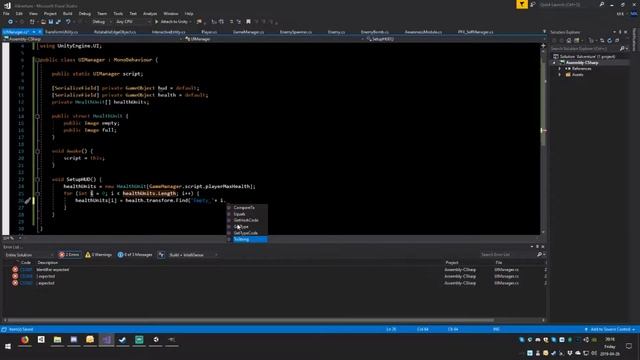This screenshot has height=360, width=640.
Task: Click the bookmark toolbar icon
Action: click(x=248, y=22)
